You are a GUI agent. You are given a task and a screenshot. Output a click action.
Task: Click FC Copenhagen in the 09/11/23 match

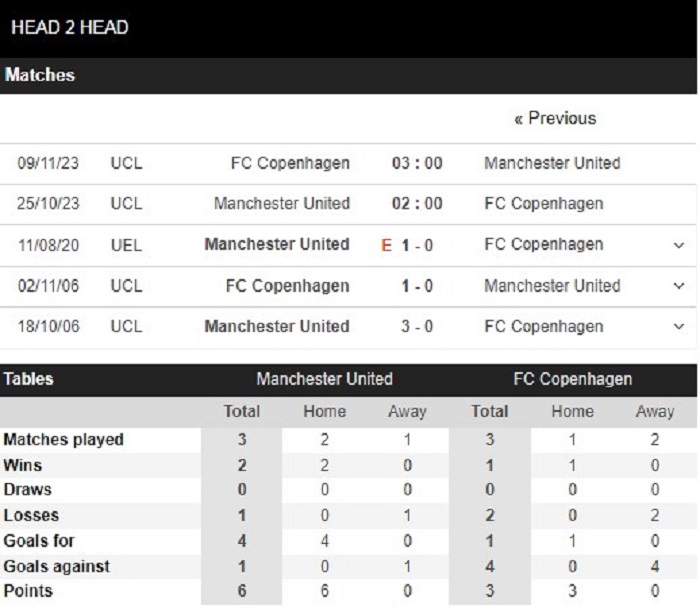(x=290, y=163)
